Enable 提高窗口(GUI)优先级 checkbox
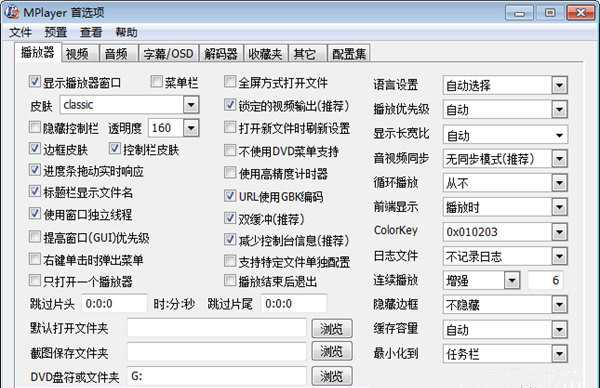 (x=35, y=237)
